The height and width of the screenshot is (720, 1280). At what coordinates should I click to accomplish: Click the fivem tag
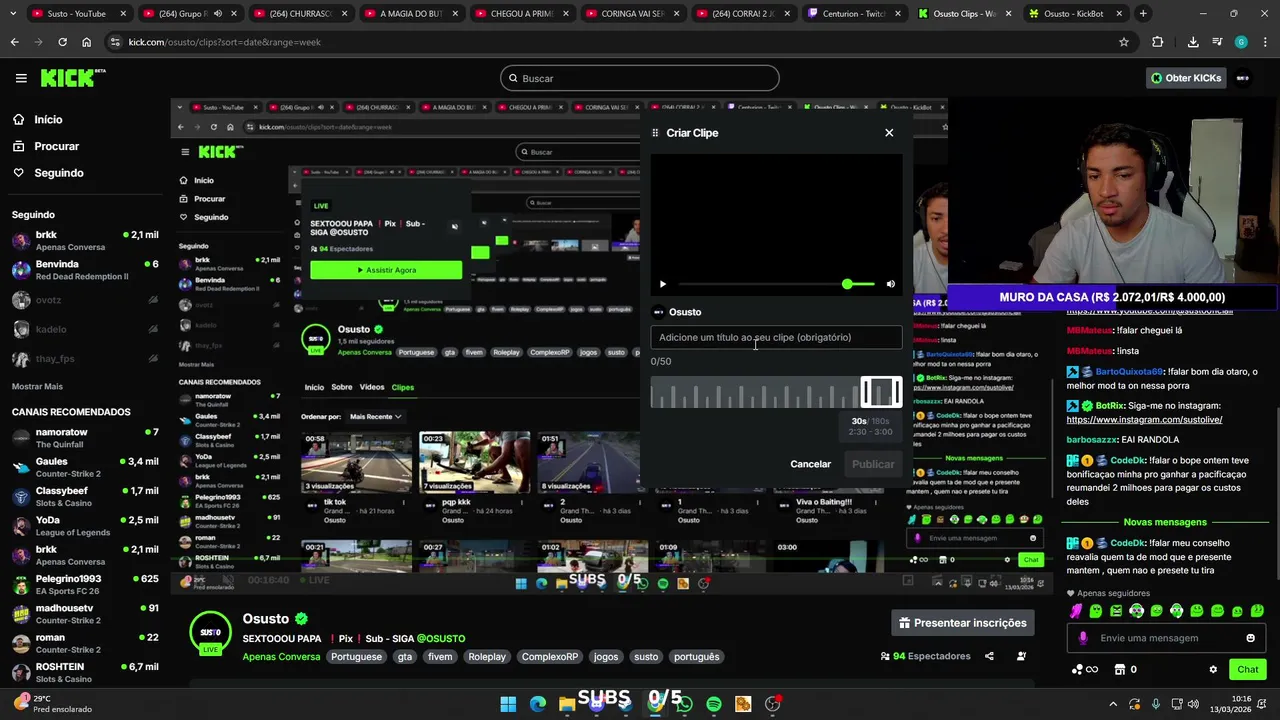tap(440, 657)
